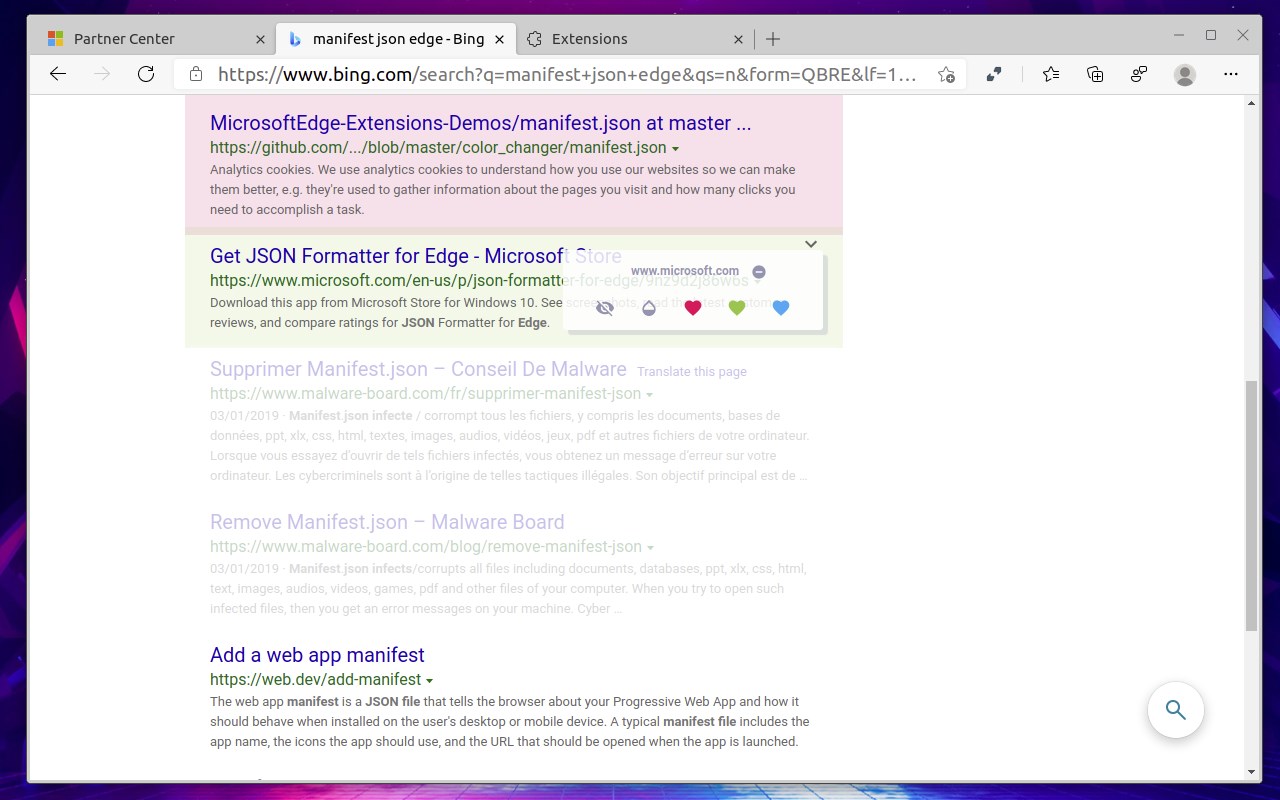Click the scrollbar down arrow
Image resolution: width=1280 pixels, height=800 pixels.
click(1251, 772)
